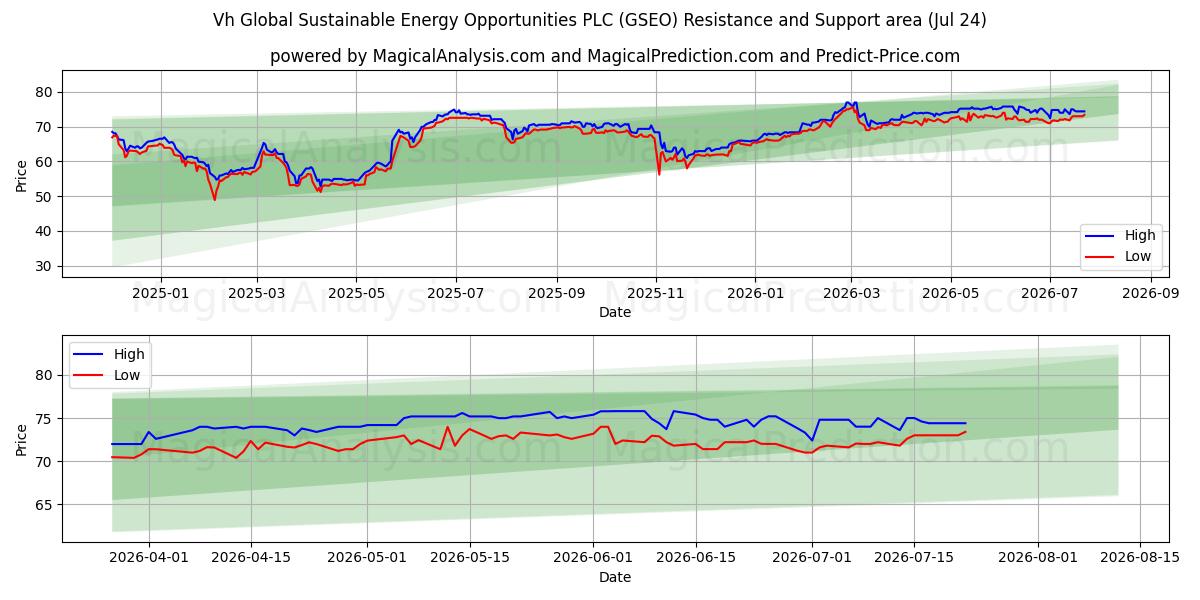The image size is (1200, 600).
Task: Click the '2026-07' tick label on the upper chart
Action: [x=1049, y=293]
